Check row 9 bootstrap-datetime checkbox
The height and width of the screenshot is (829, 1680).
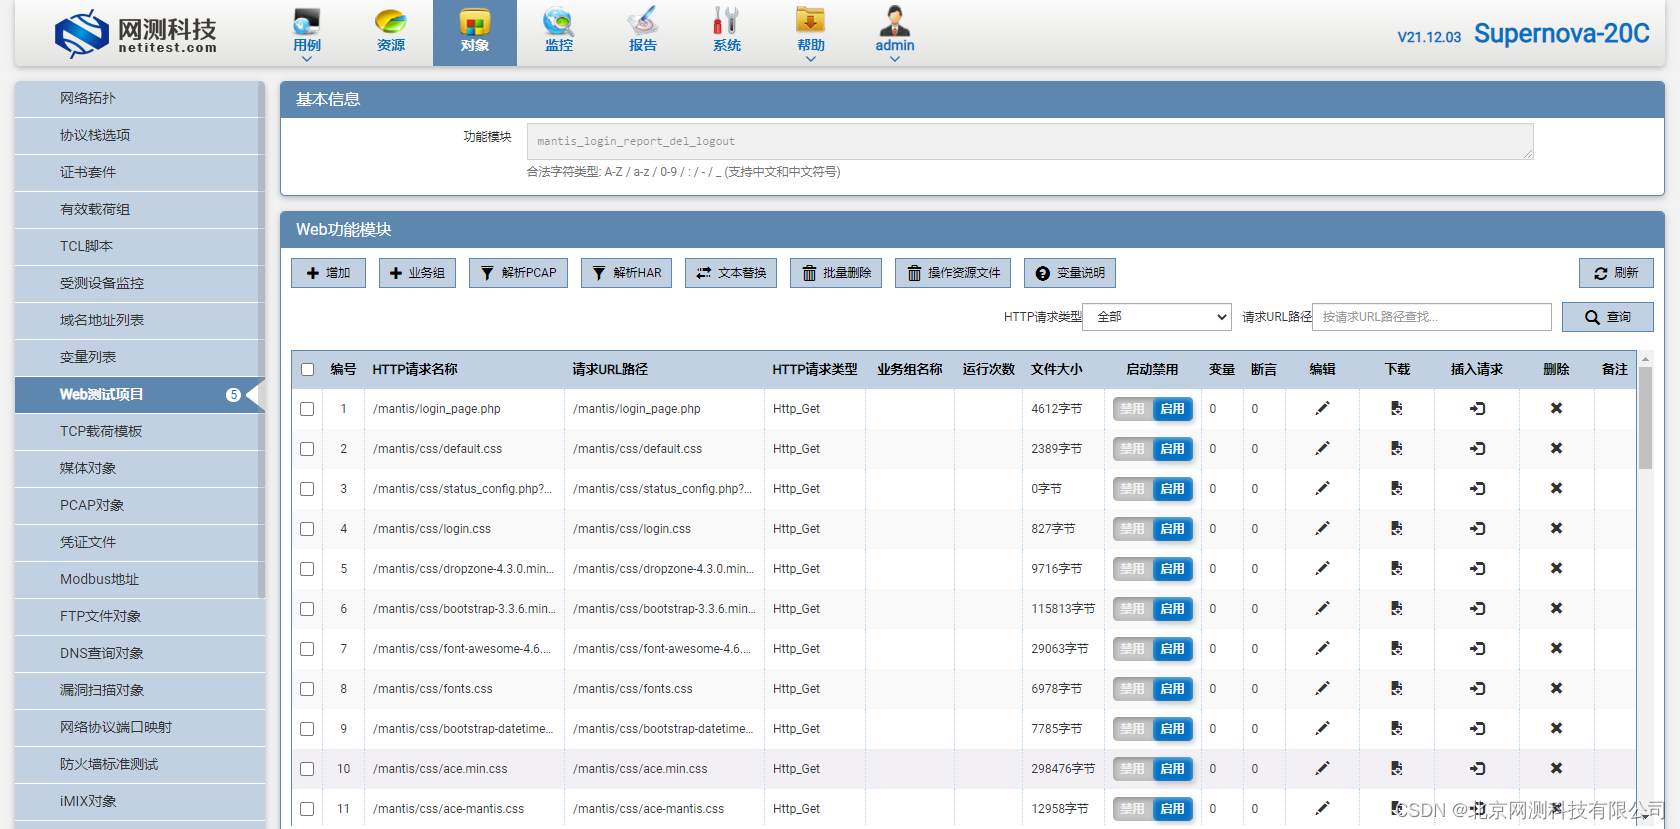(307, 729)
